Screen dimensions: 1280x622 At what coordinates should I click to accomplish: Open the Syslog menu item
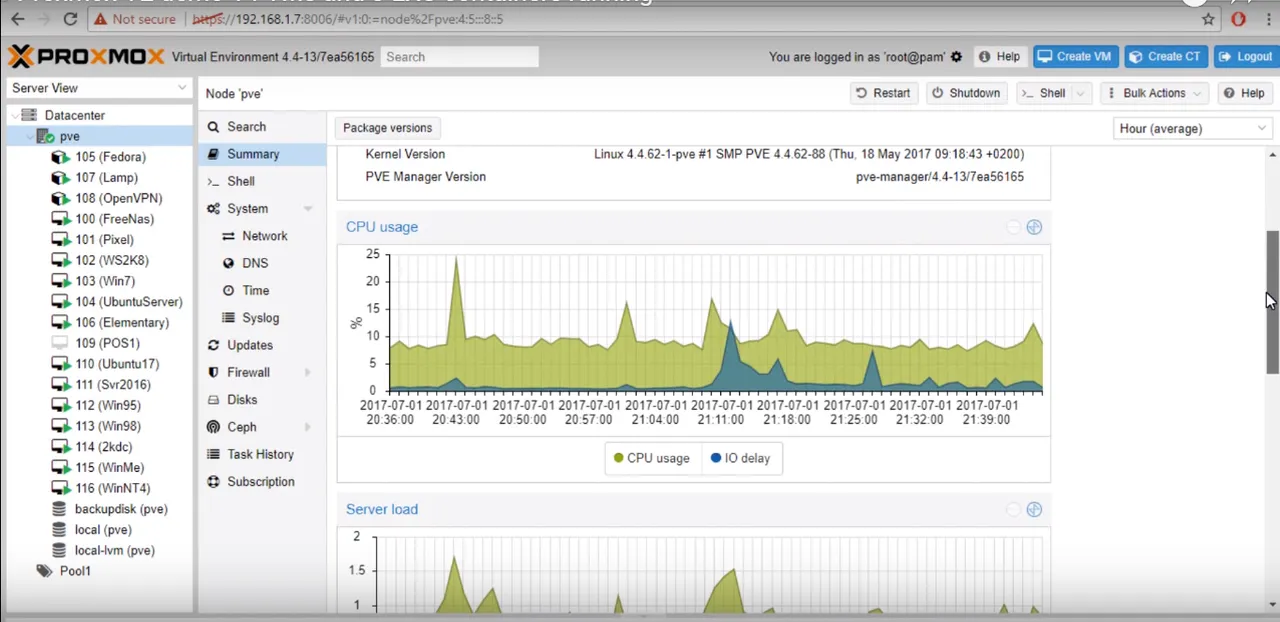(x=262, y=318)
